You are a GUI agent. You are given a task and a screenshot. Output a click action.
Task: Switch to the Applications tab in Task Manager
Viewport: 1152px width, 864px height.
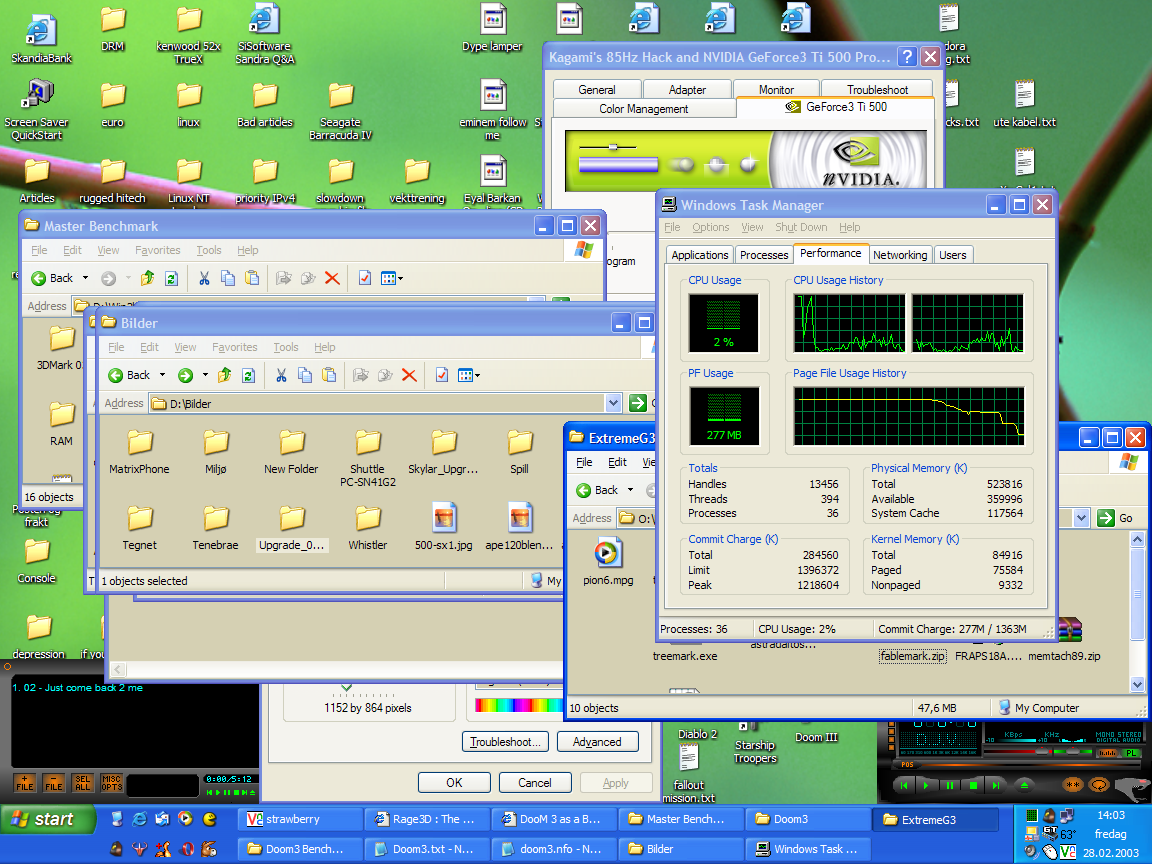point(699,255)
